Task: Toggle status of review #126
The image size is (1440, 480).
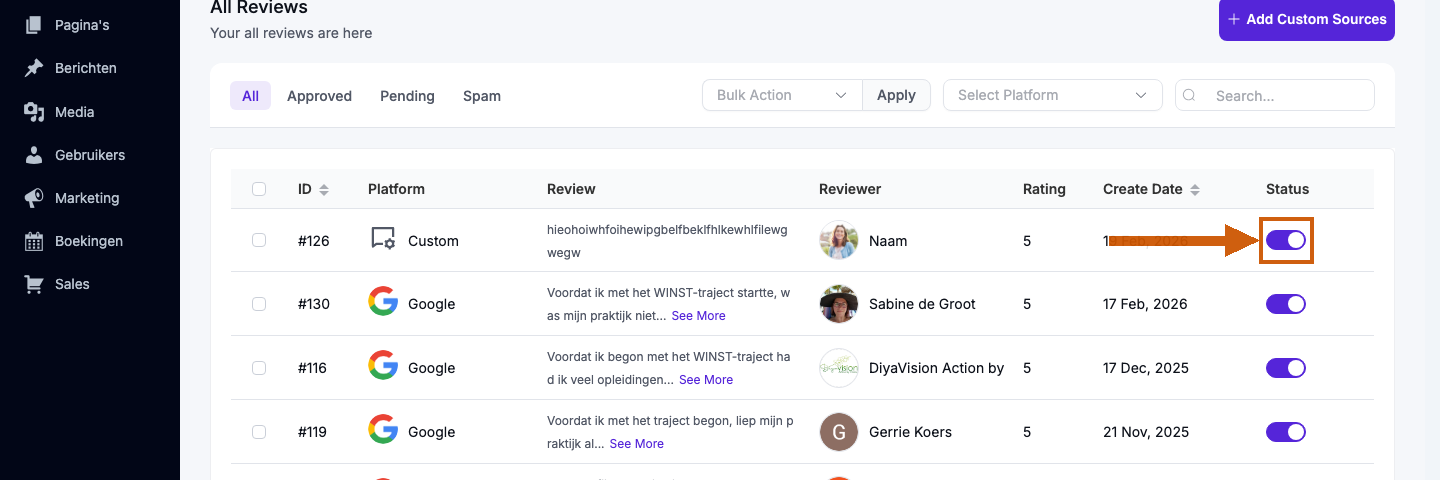Action: tap(1286, 240)
